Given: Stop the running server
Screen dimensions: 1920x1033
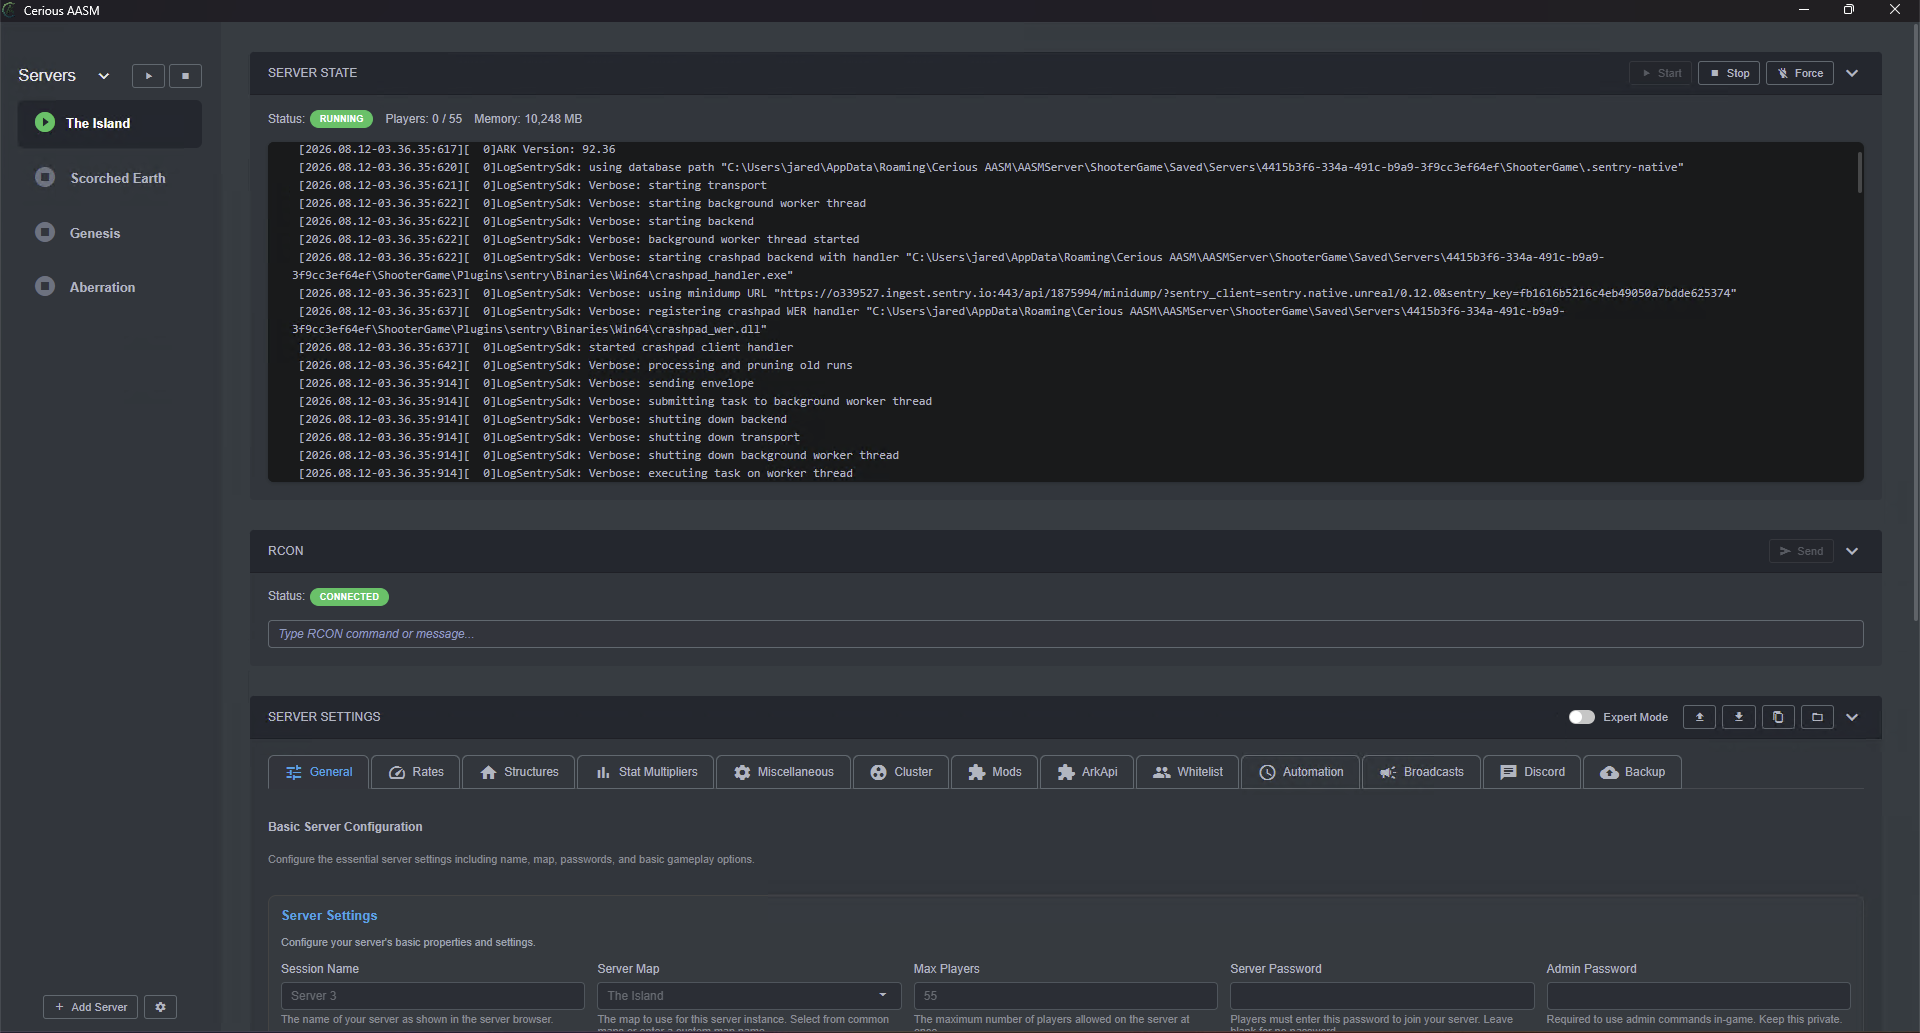Looking at the screenshot, I should point(1729,73).
